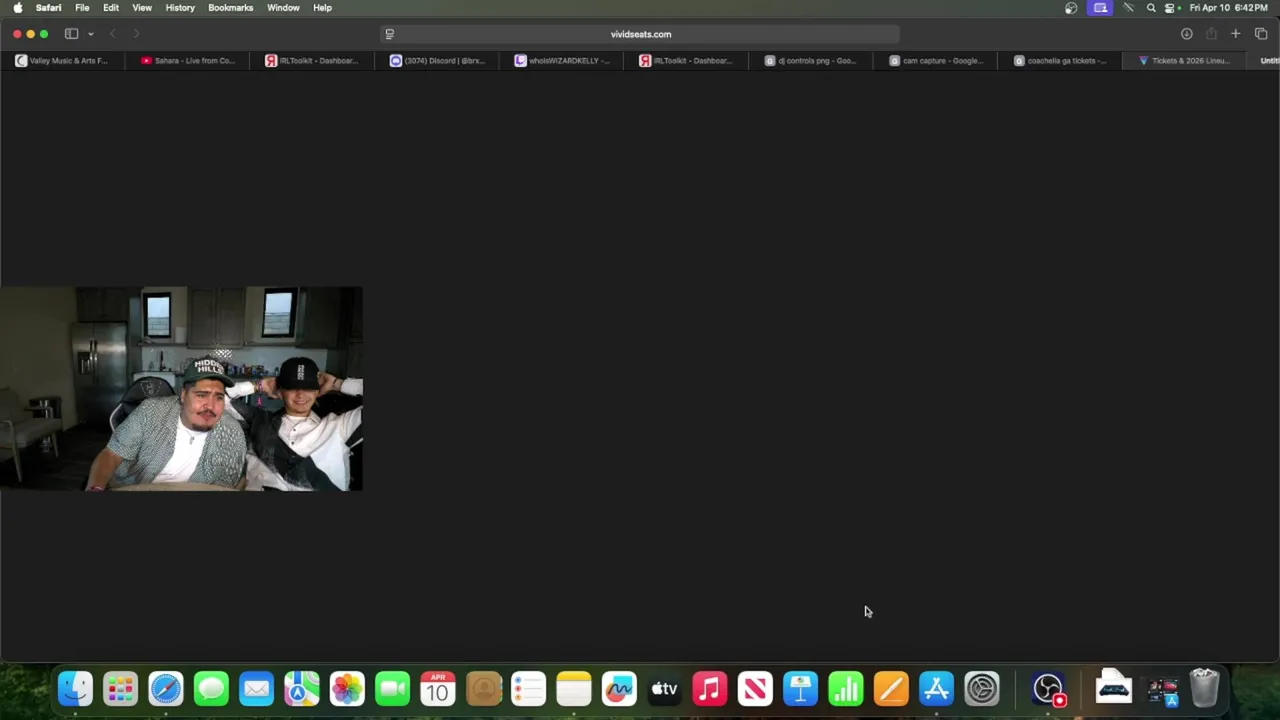Open Reminders in the dock

[x=528, y=689]
